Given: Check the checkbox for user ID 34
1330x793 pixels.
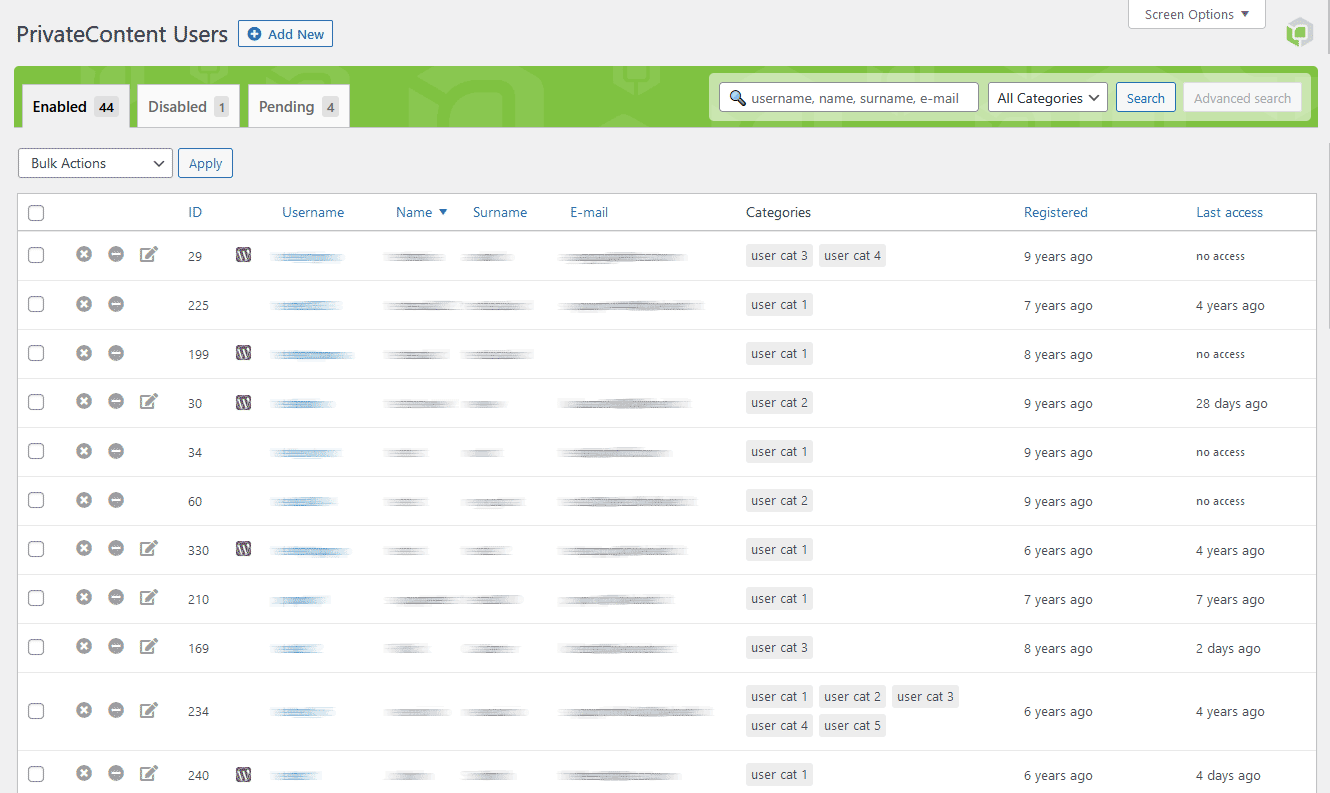Looking at the screenshot, I should (36, 451).
